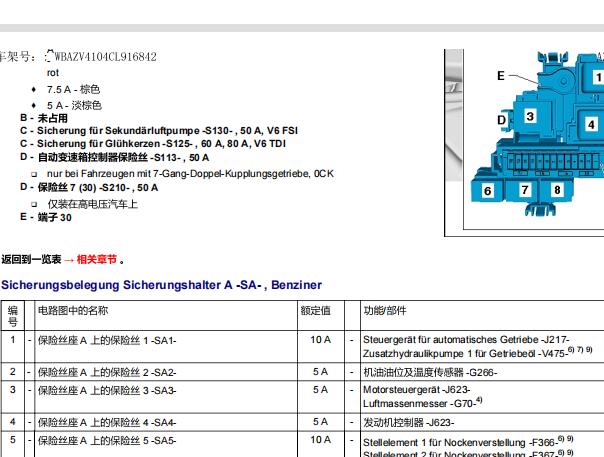Click the letter D in the fuse box diagram

[x=501, y=120]
